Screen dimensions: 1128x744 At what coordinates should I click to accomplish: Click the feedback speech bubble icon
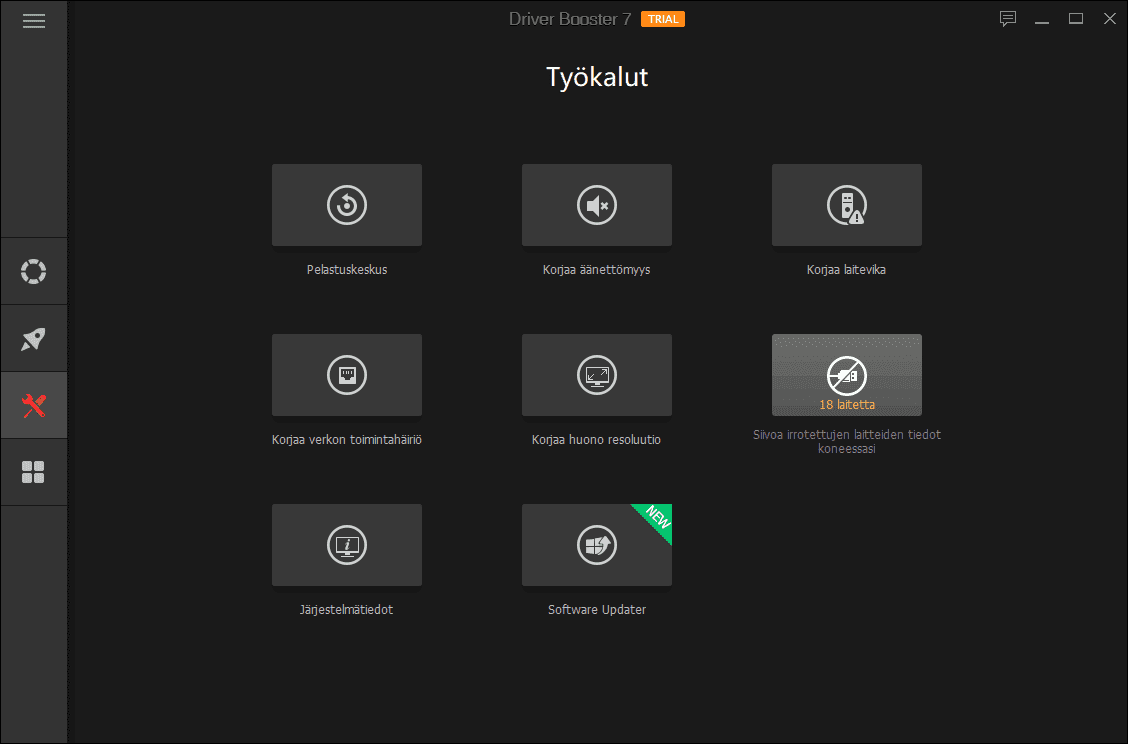tap(1008, 19)
